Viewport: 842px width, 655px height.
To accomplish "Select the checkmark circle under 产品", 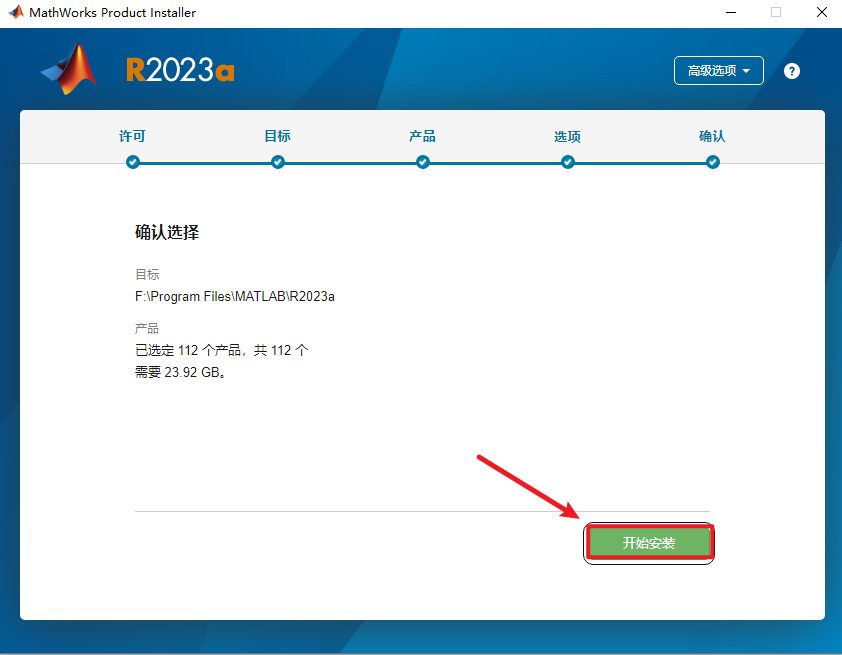I will (x=423, y=162).
